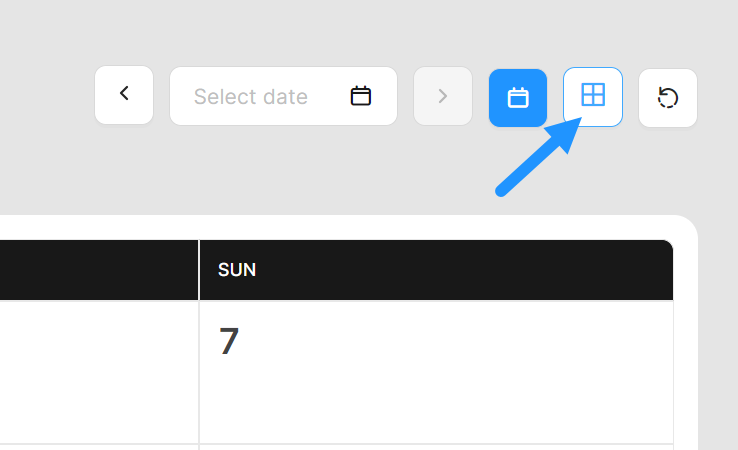Reset the calendar with the circular arrow

(668, 97)
